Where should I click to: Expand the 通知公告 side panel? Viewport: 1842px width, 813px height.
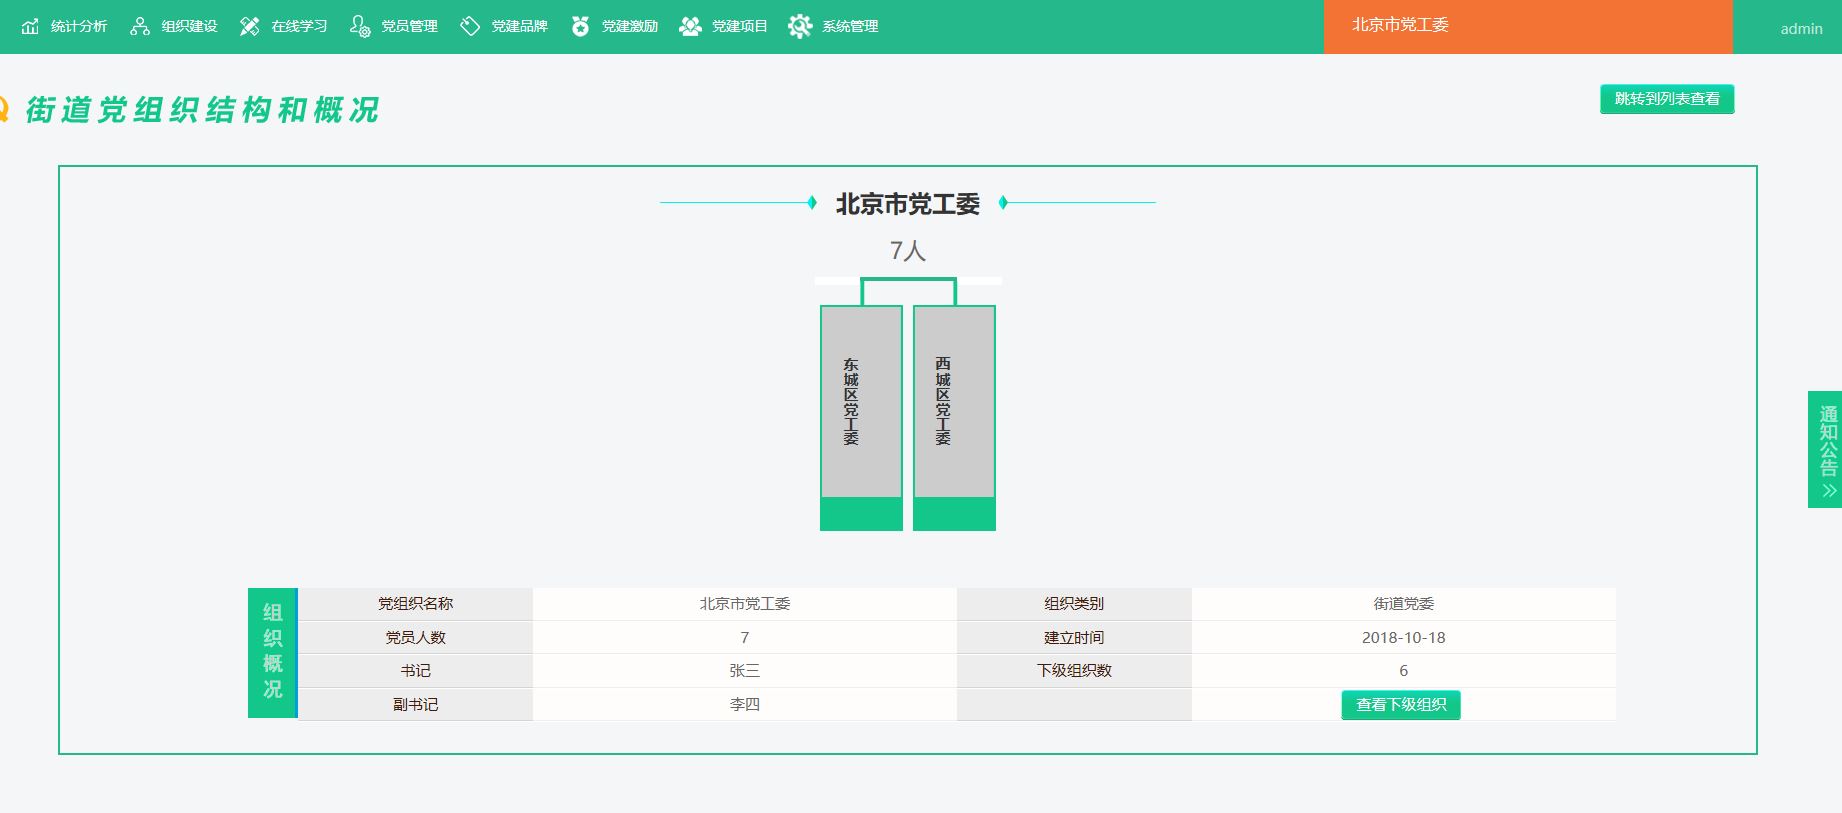1827,449
